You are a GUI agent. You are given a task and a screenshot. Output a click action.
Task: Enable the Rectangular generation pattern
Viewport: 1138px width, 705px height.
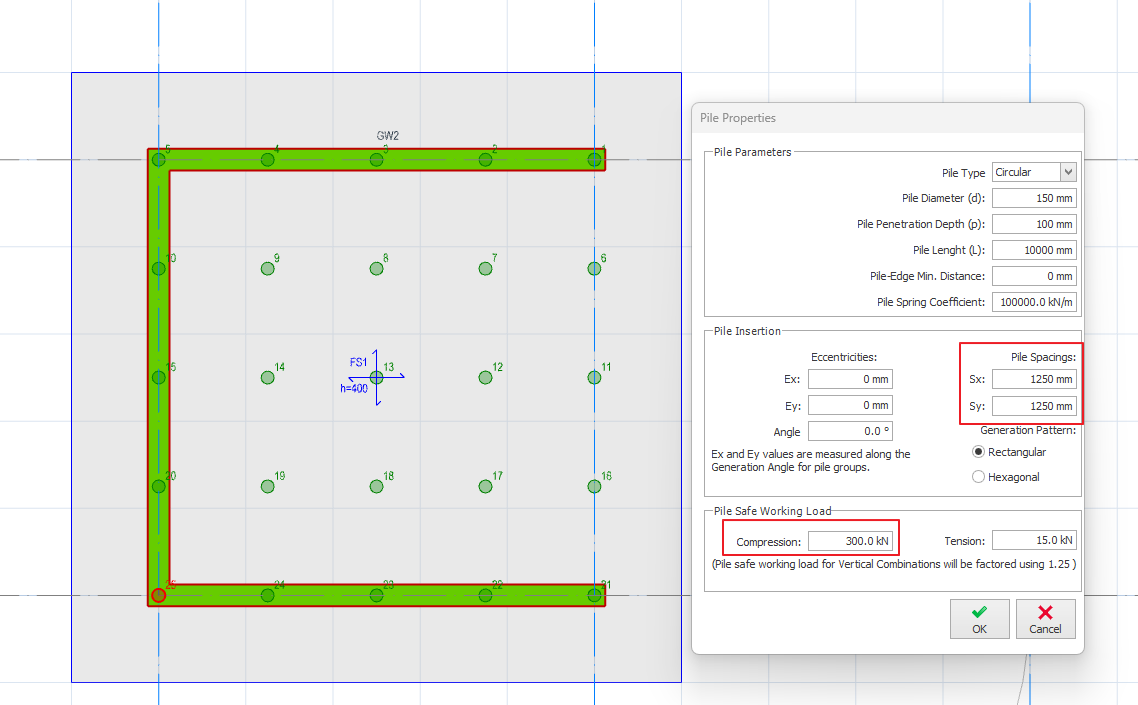978,452
